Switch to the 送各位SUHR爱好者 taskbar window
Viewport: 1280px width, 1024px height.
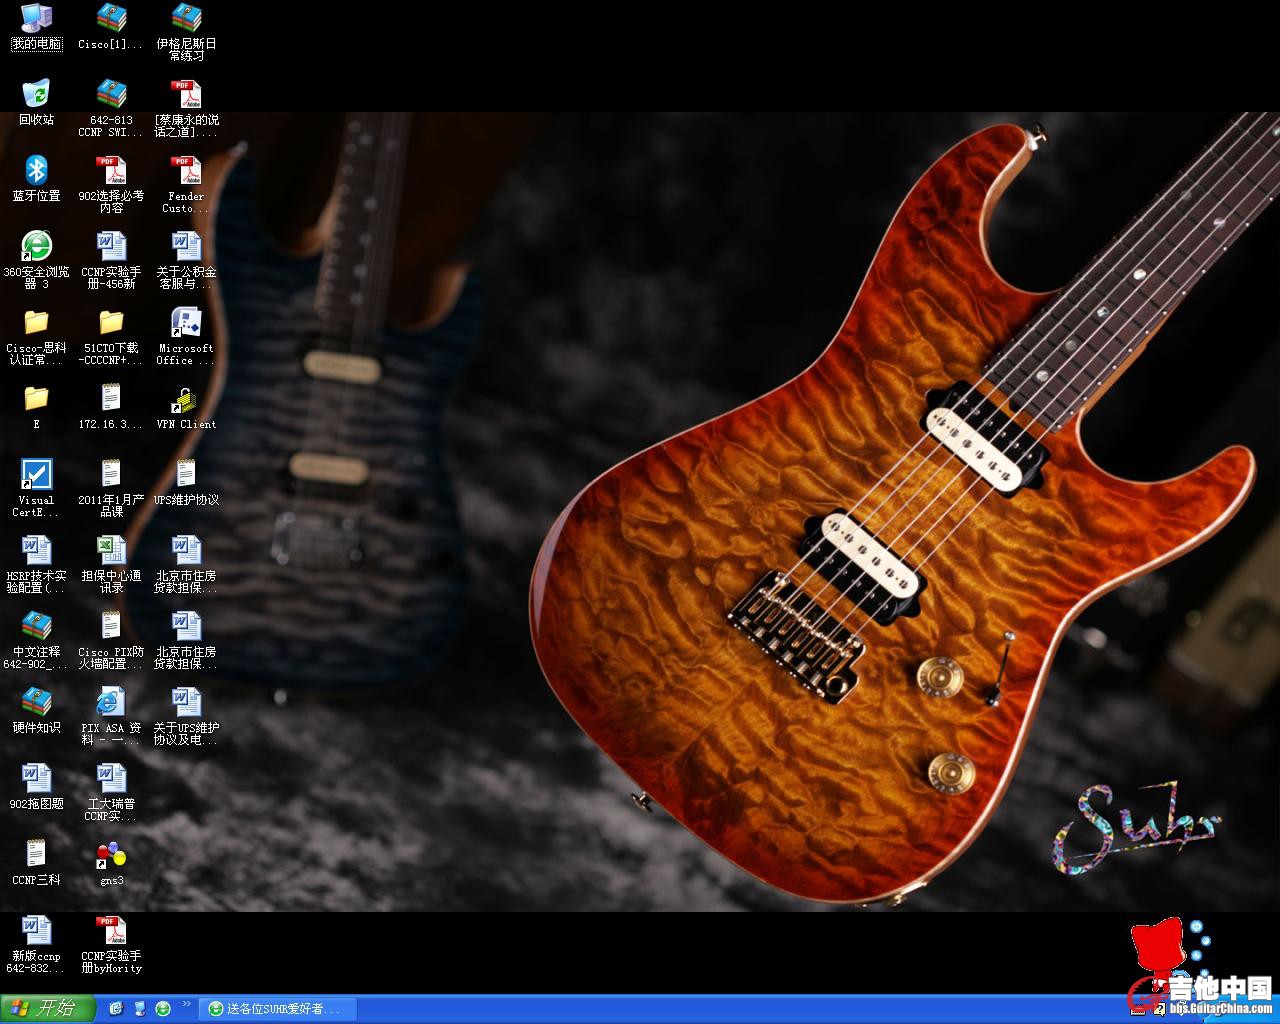(279, 1009)
